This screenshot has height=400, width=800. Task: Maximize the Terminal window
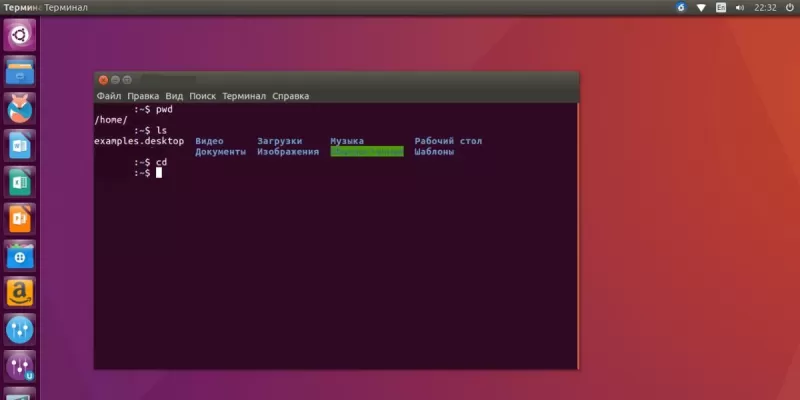point(127,80)
